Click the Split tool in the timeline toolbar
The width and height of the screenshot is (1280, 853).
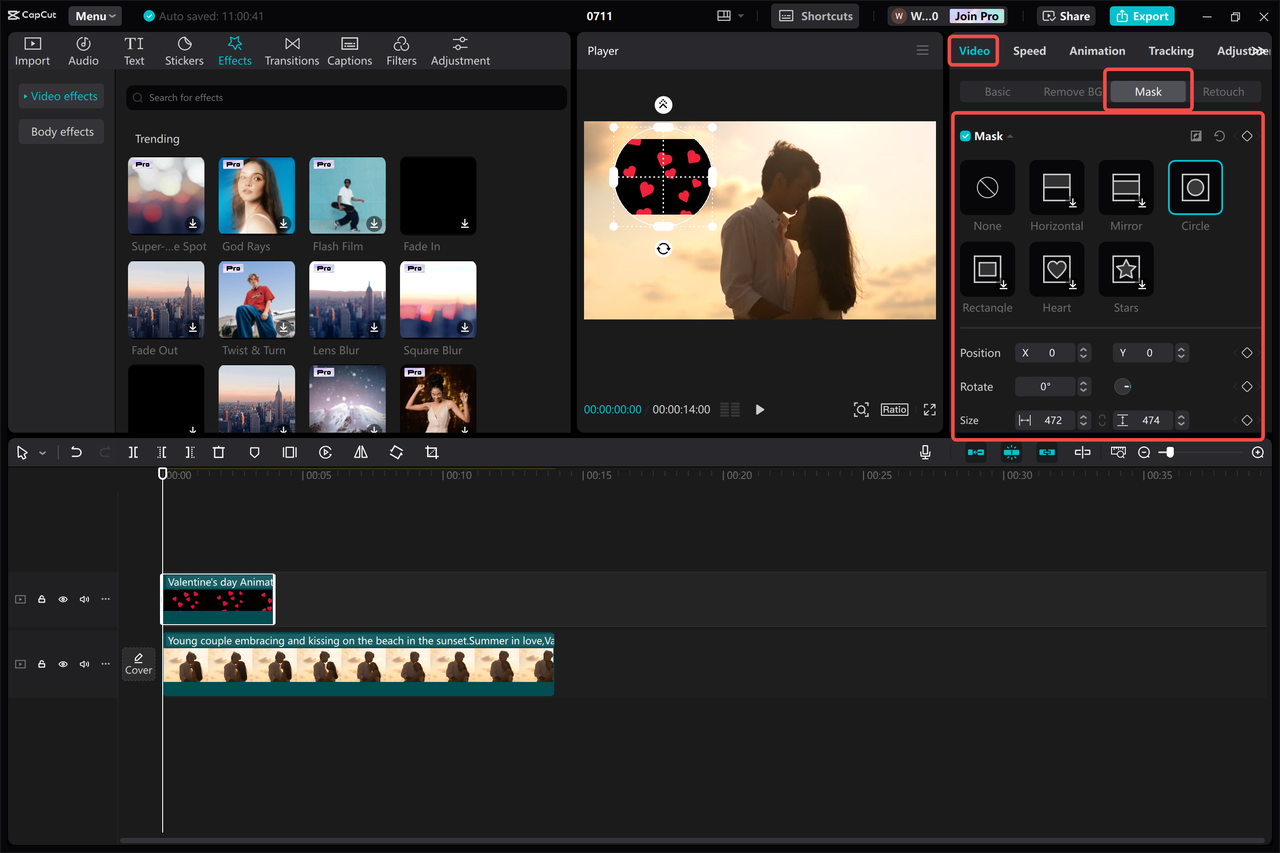click(x=133, y=452)
